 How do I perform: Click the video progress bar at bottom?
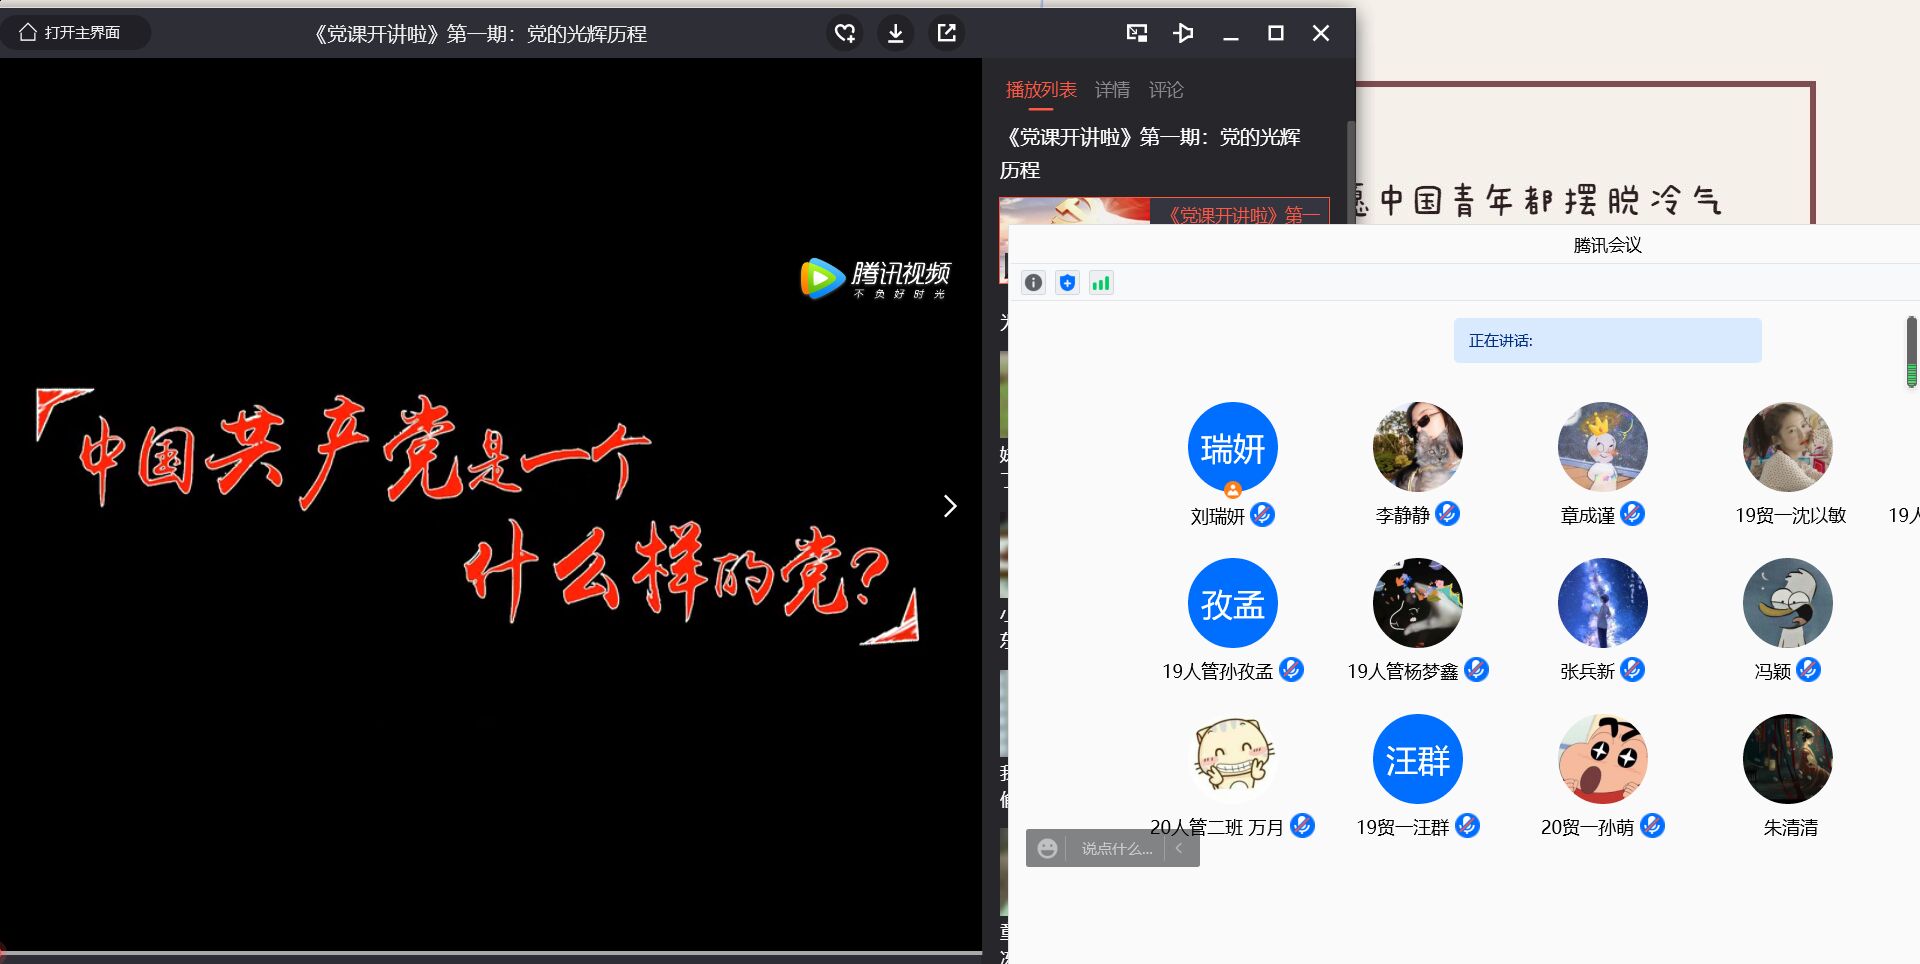[490, 953]
